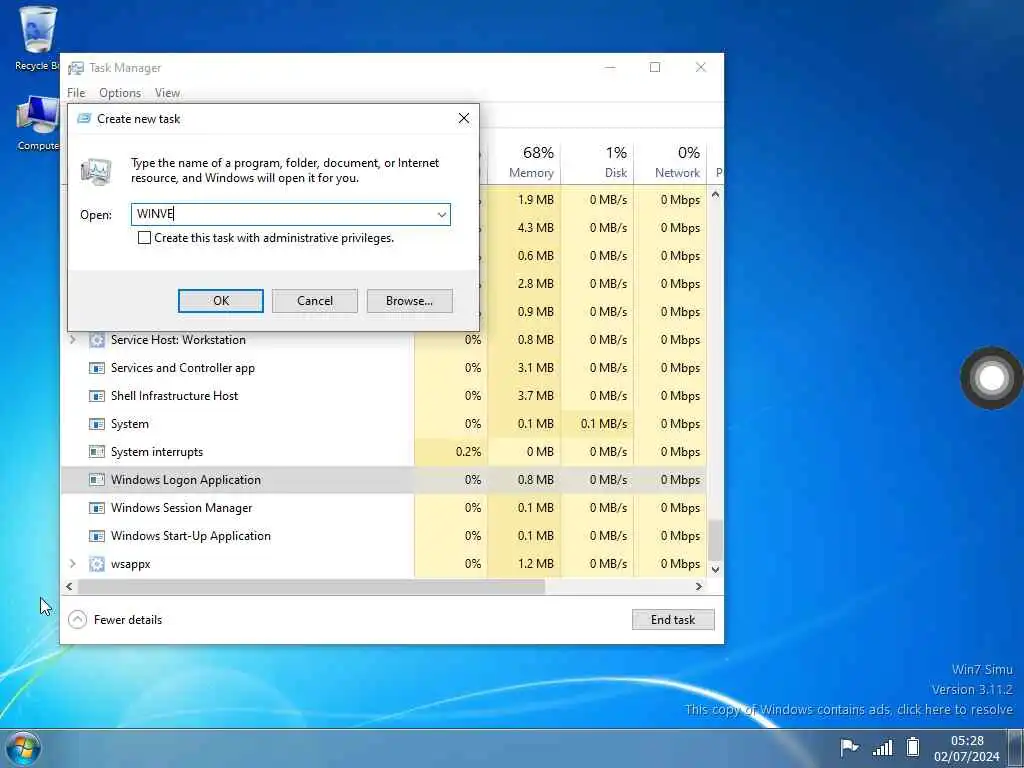1024x768 pixels.
Task: Click the 3.7 MB memory value
Action: 536,396
